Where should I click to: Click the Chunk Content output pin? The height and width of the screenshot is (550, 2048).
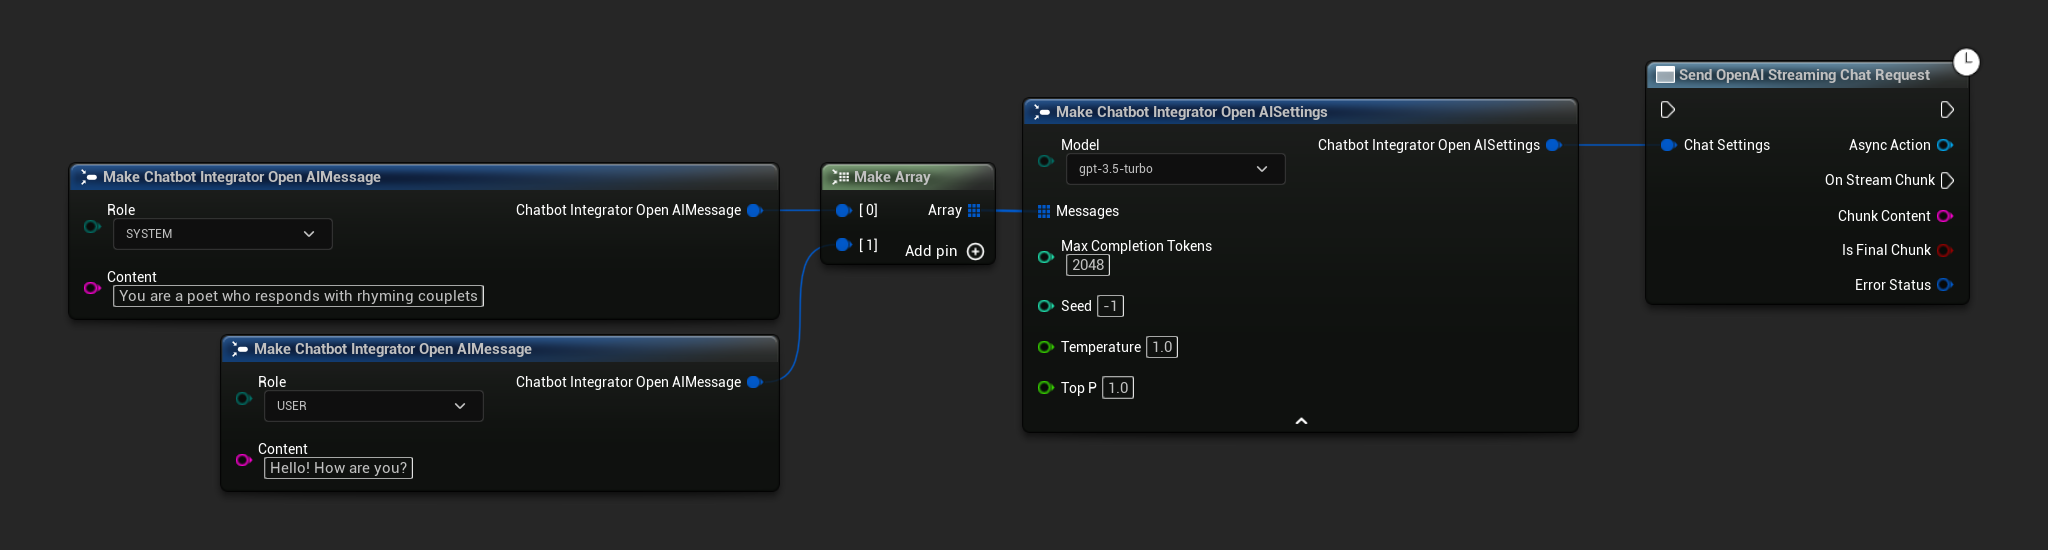pos(1944,216)
